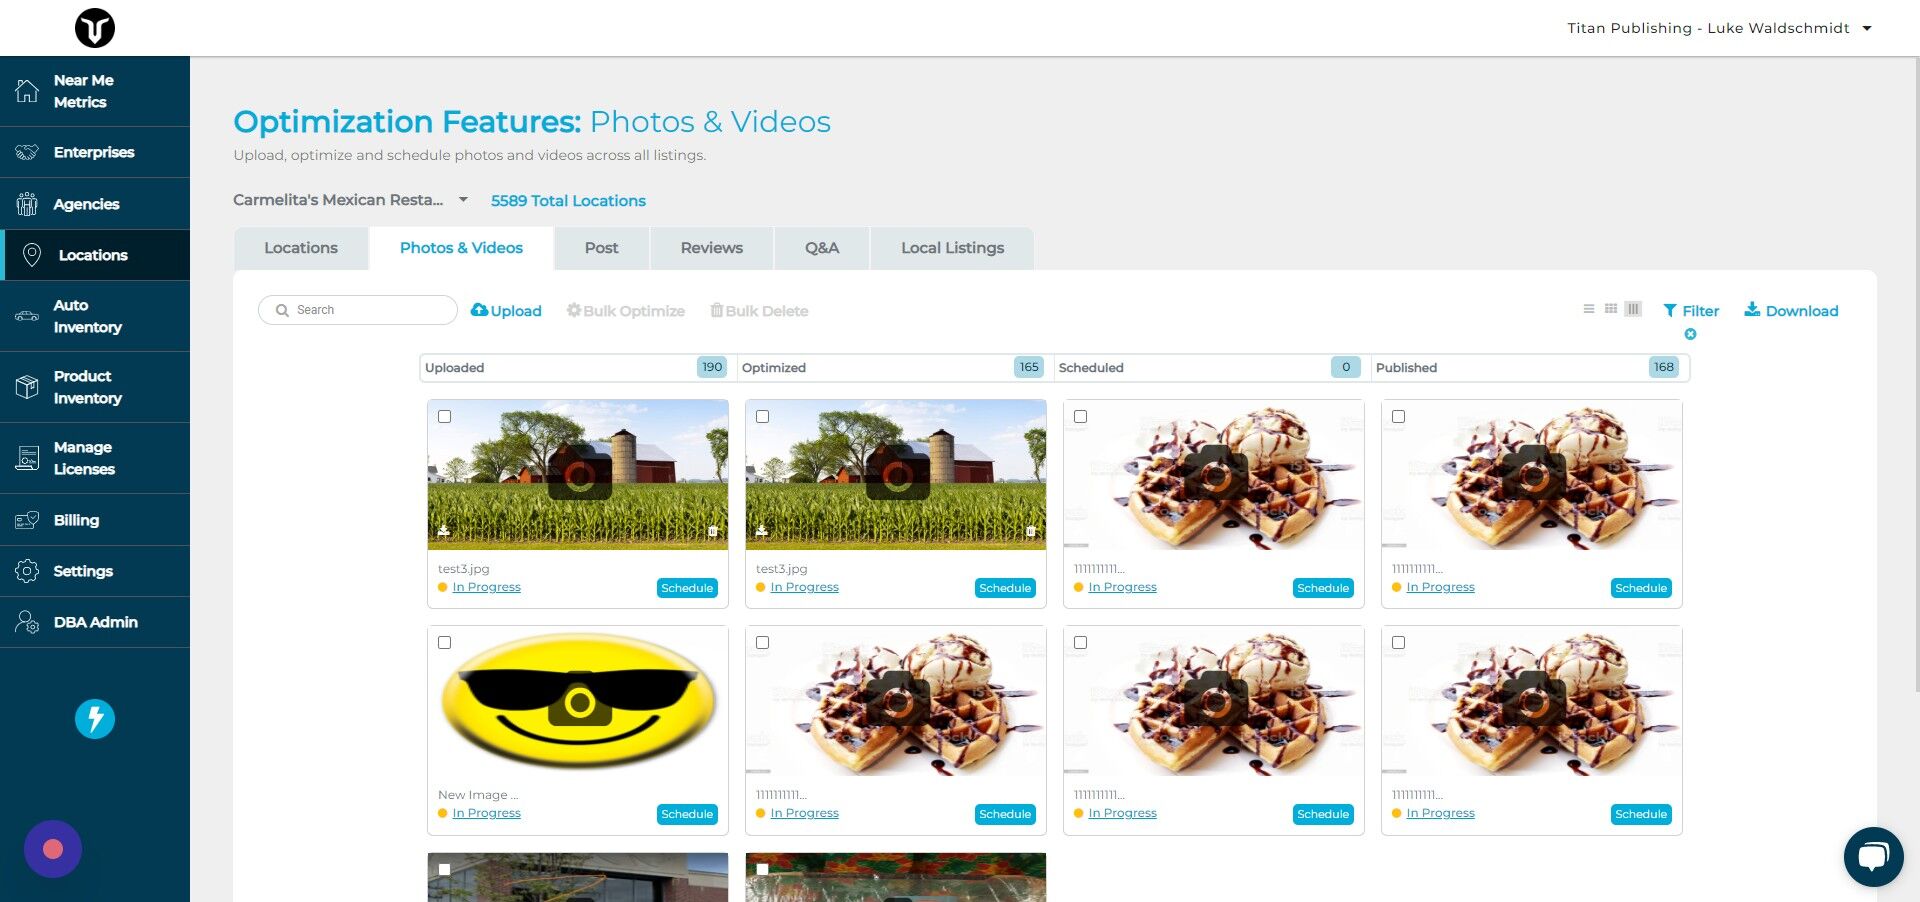1920x902 pixels.
Task: Open the yellow smiley image thumbnail
Action: click(x=578, y=702)
